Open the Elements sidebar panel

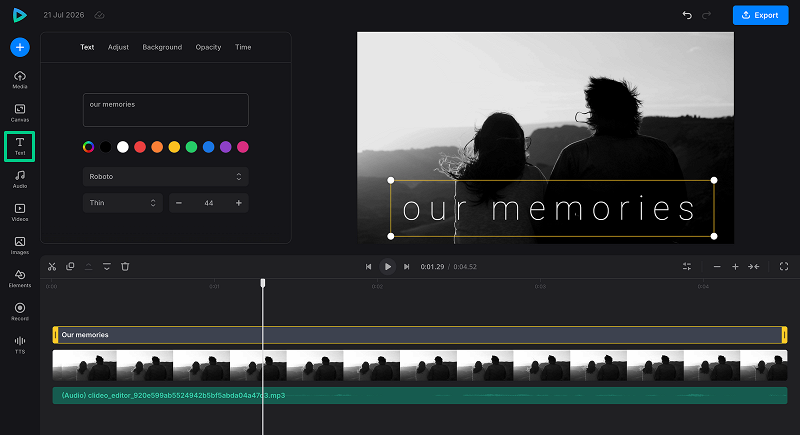(20, 279)
